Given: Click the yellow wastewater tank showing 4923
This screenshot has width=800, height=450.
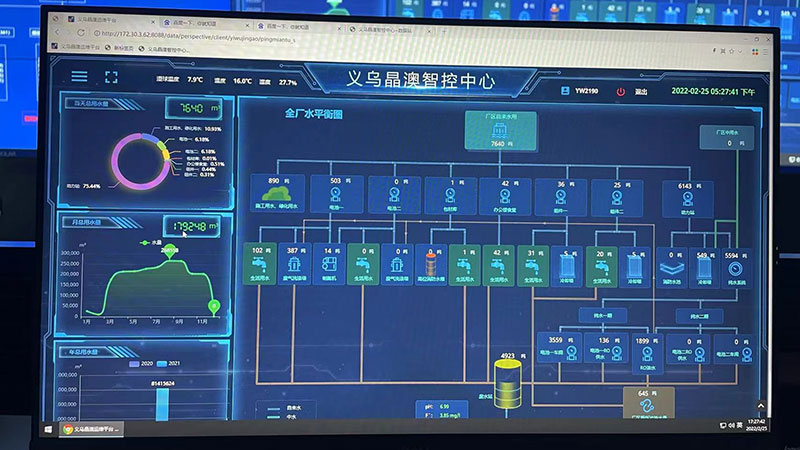Looking at the screenshot, I should coord(509,384).
